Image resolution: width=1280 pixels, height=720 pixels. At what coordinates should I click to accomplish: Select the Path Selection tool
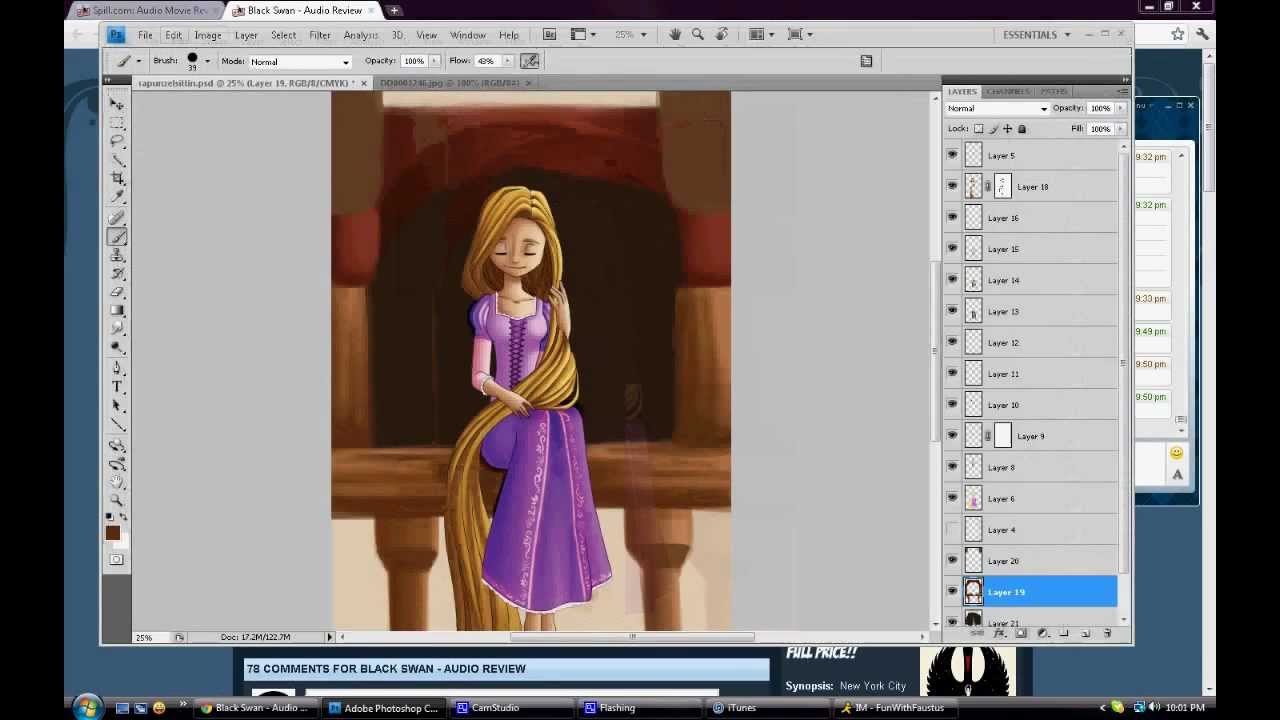(x=117, y=406)
